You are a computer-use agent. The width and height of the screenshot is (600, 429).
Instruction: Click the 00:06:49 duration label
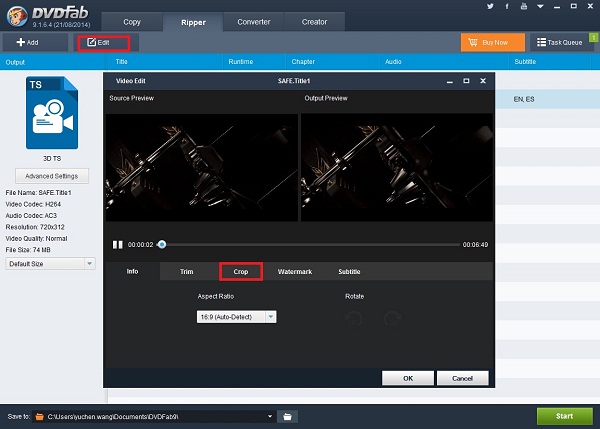coord(475,245)
